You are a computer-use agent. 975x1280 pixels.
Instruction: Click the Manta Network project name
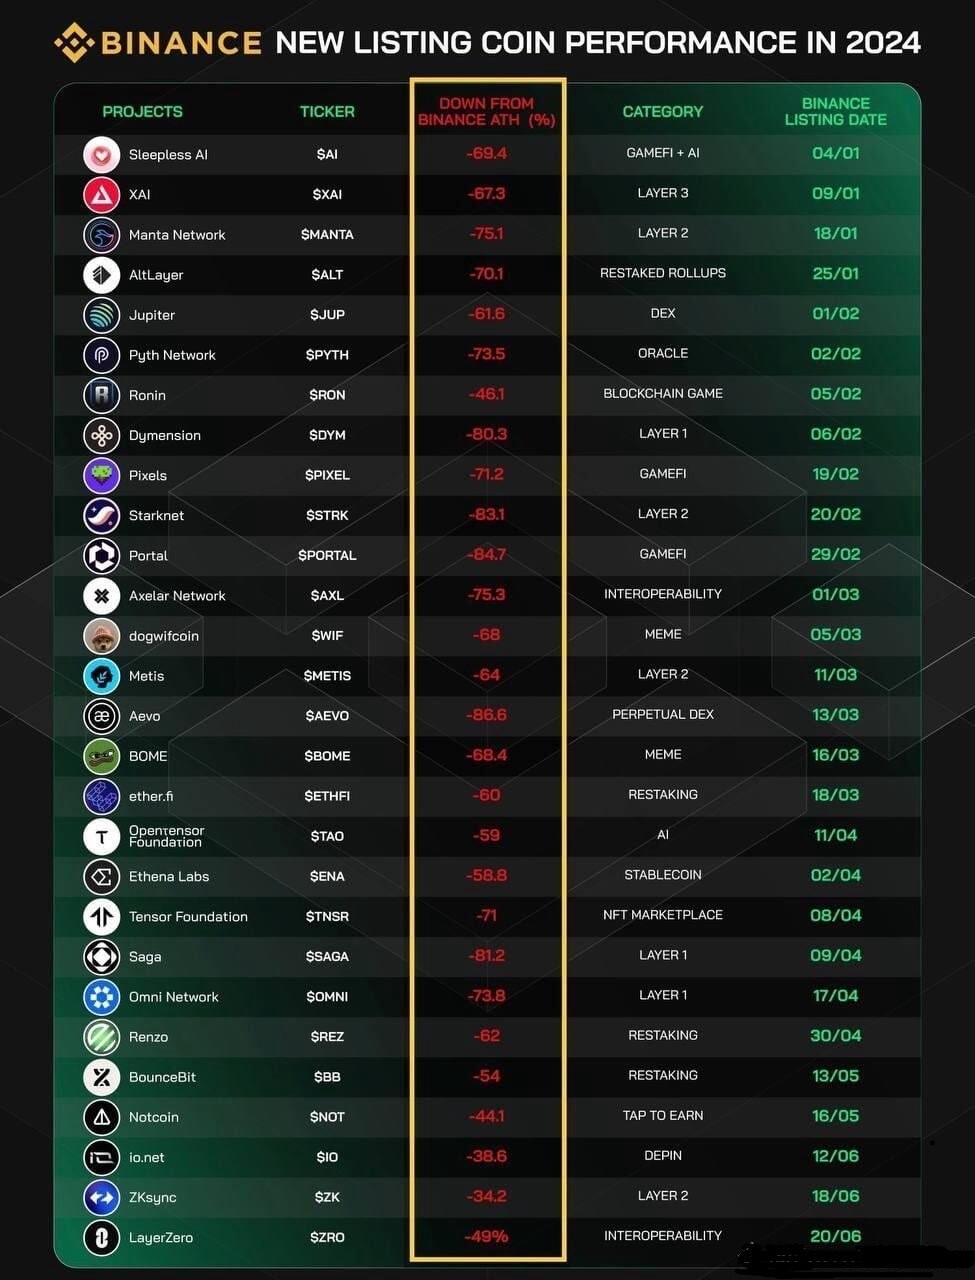(177, 235)
